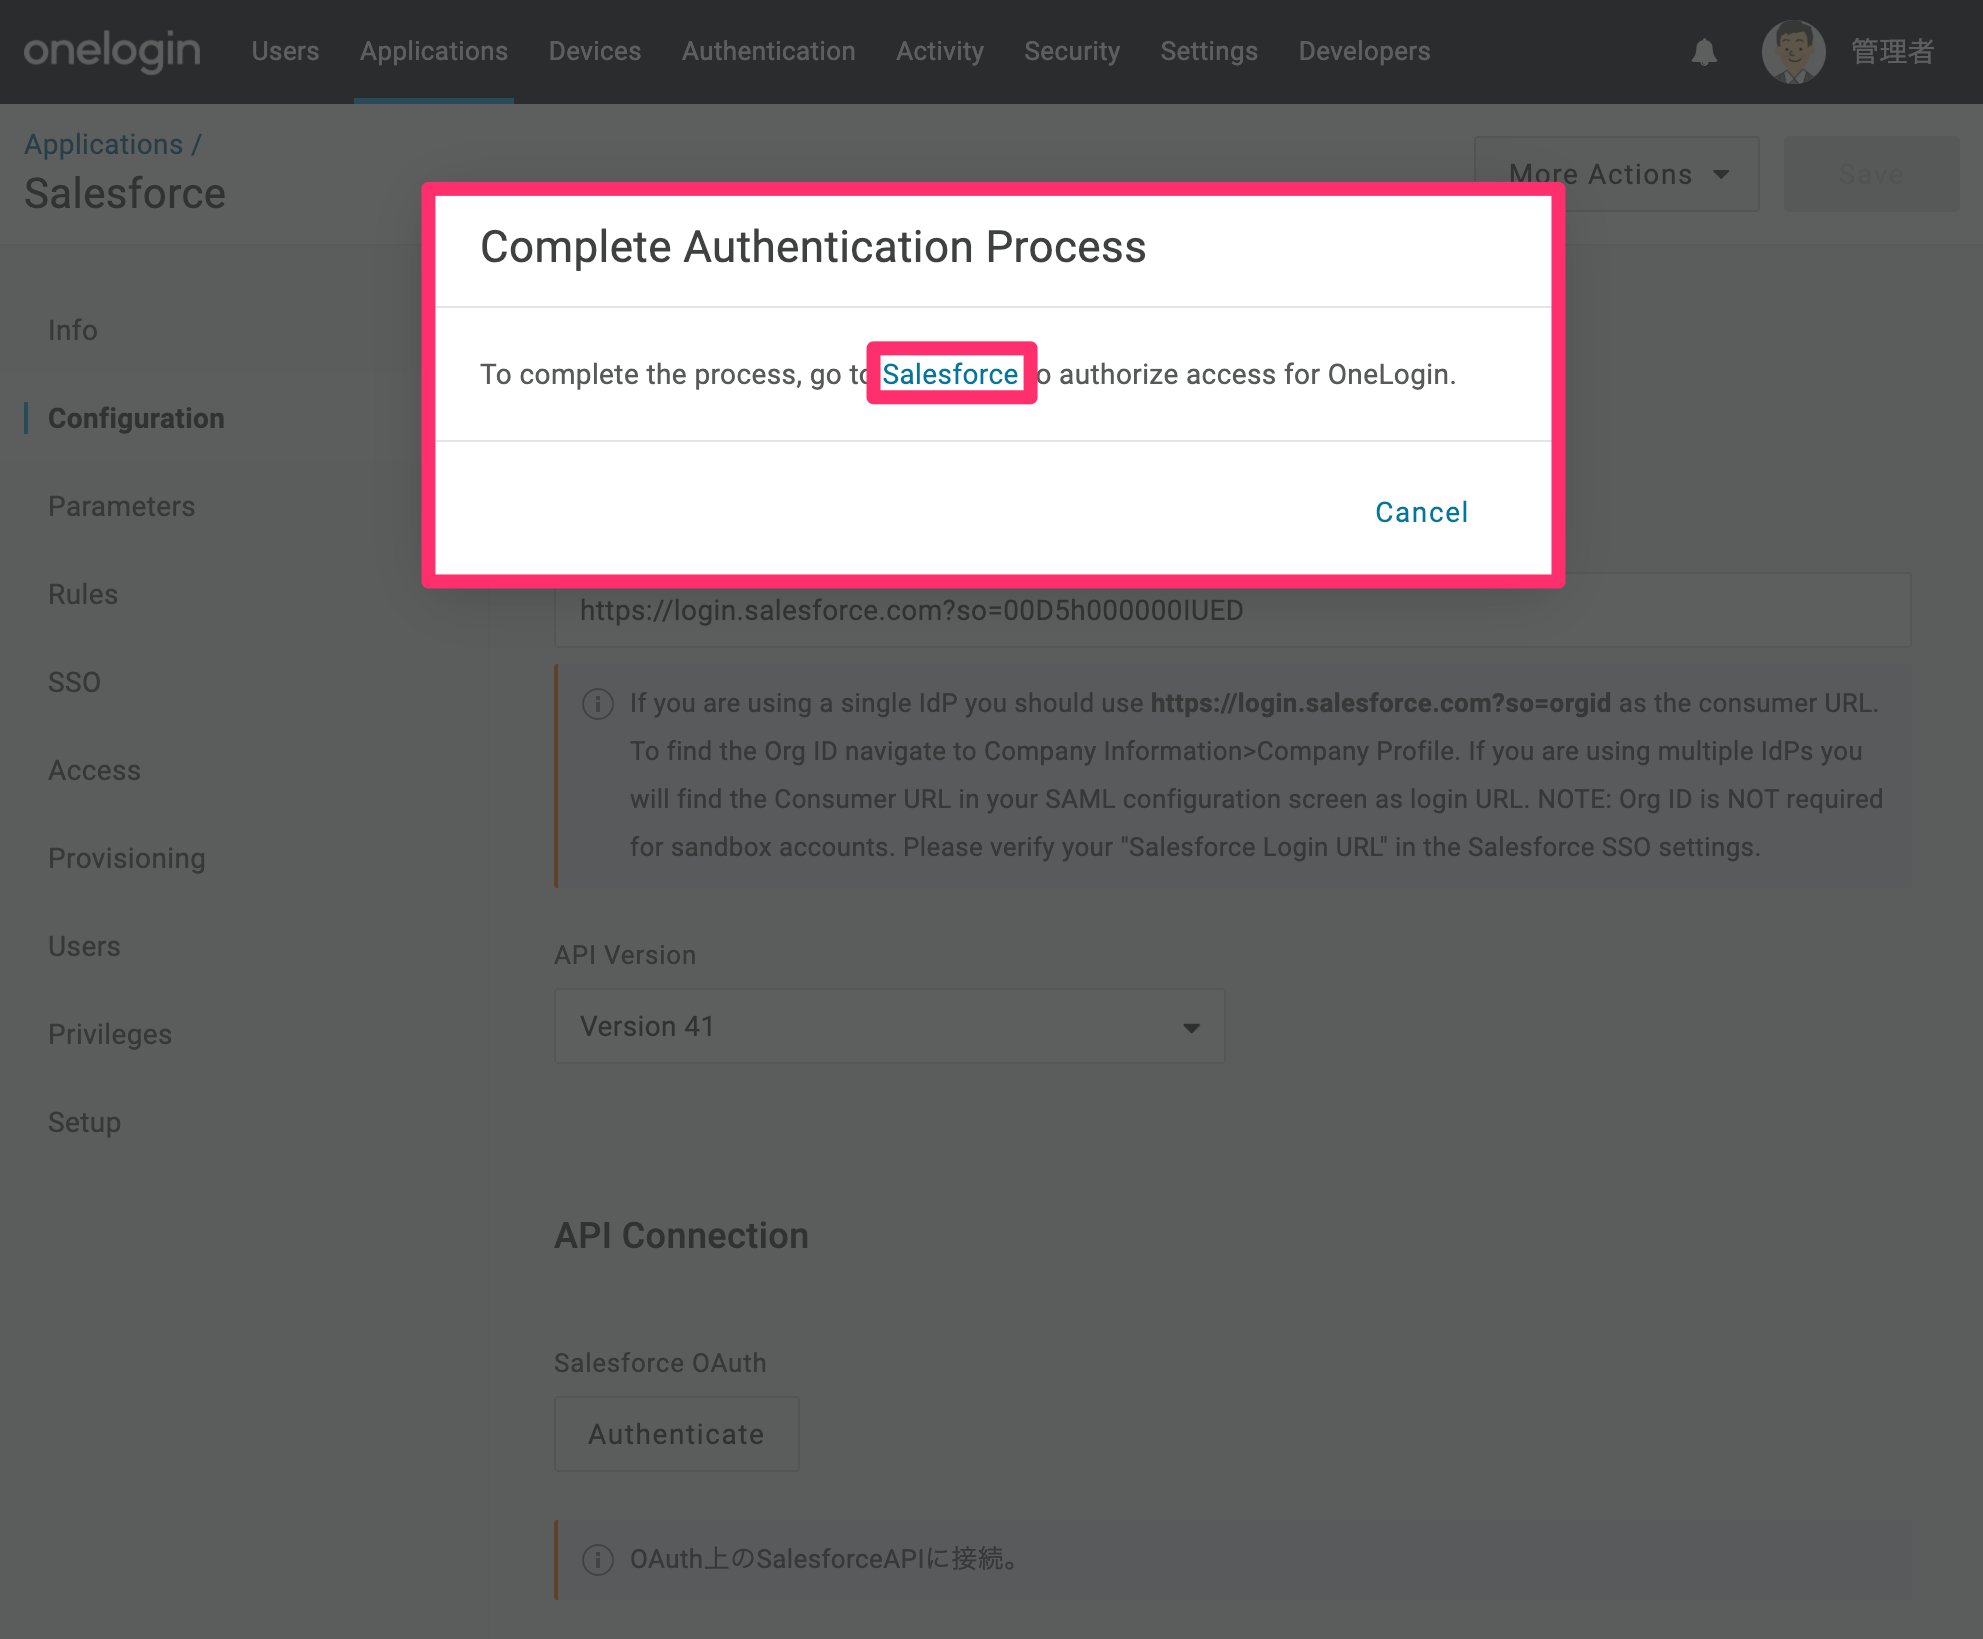
Task: Click the 'OAuth上のSalesforceAPIに接続。' note
Action: [824, 1559]
